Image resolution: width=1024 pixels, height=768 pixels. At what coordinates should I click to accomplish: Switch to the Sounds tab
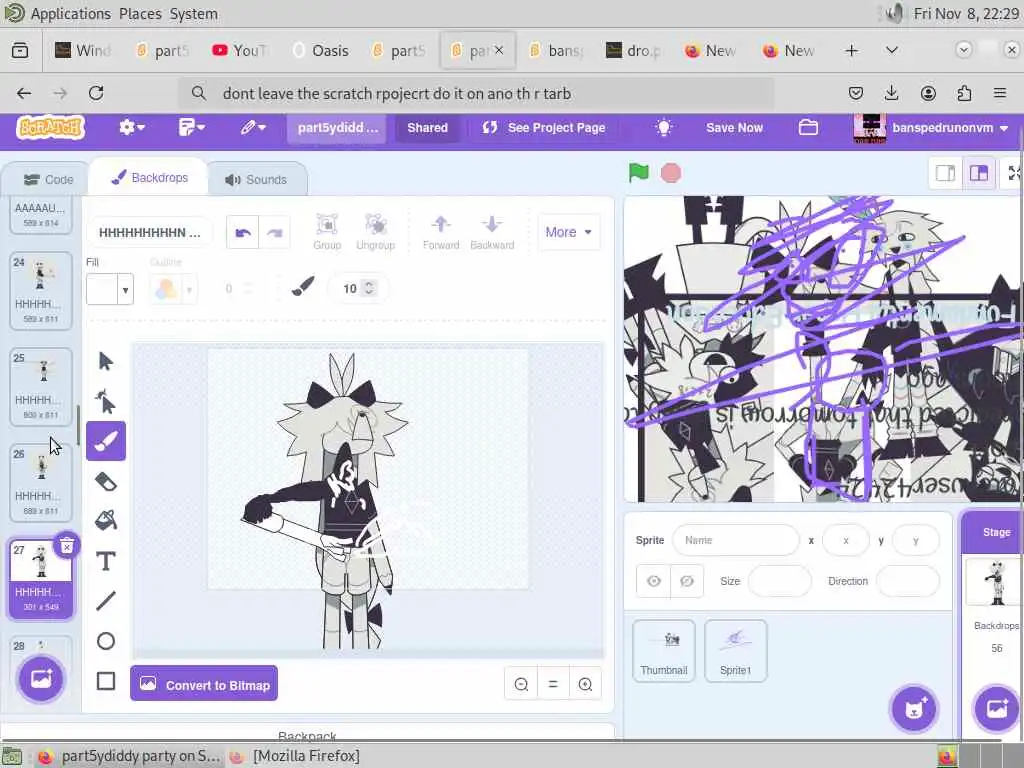click(256, 180)
